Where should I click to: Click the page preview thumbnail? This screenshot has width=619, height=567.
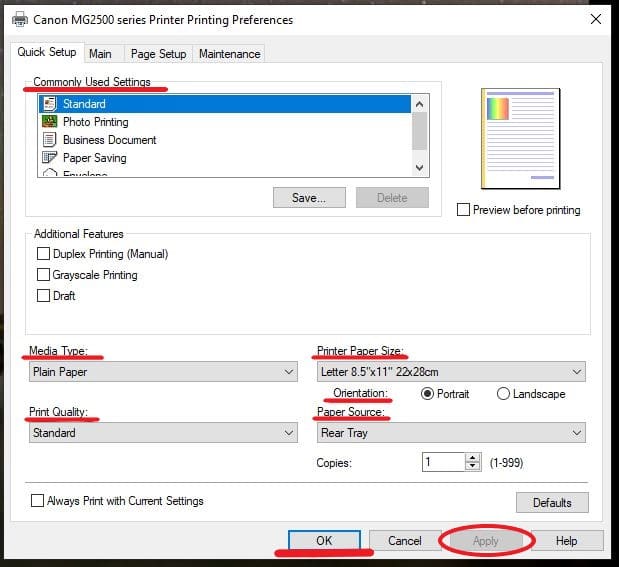click(521, 138)
